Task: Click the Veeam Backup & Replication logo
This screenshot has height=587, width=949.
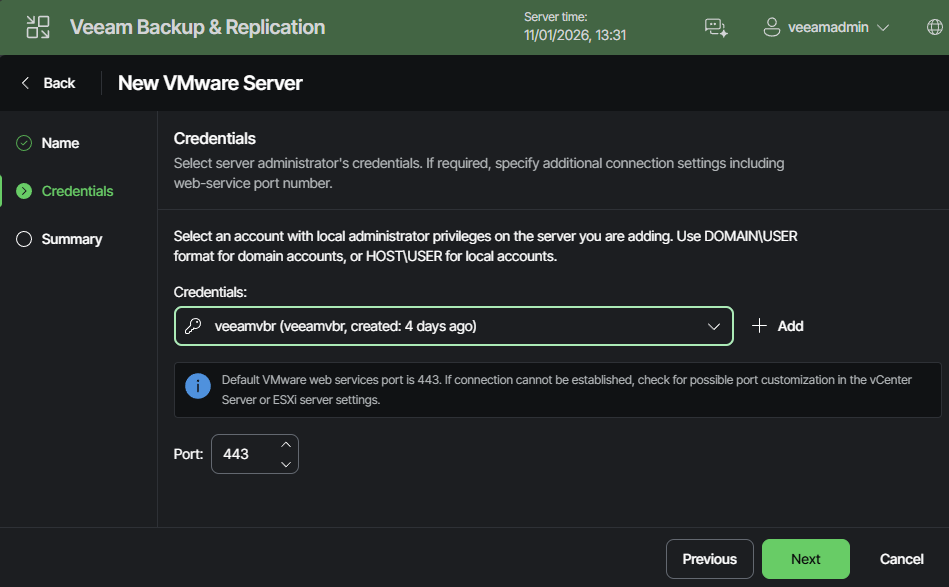Action: coord(37,26)
